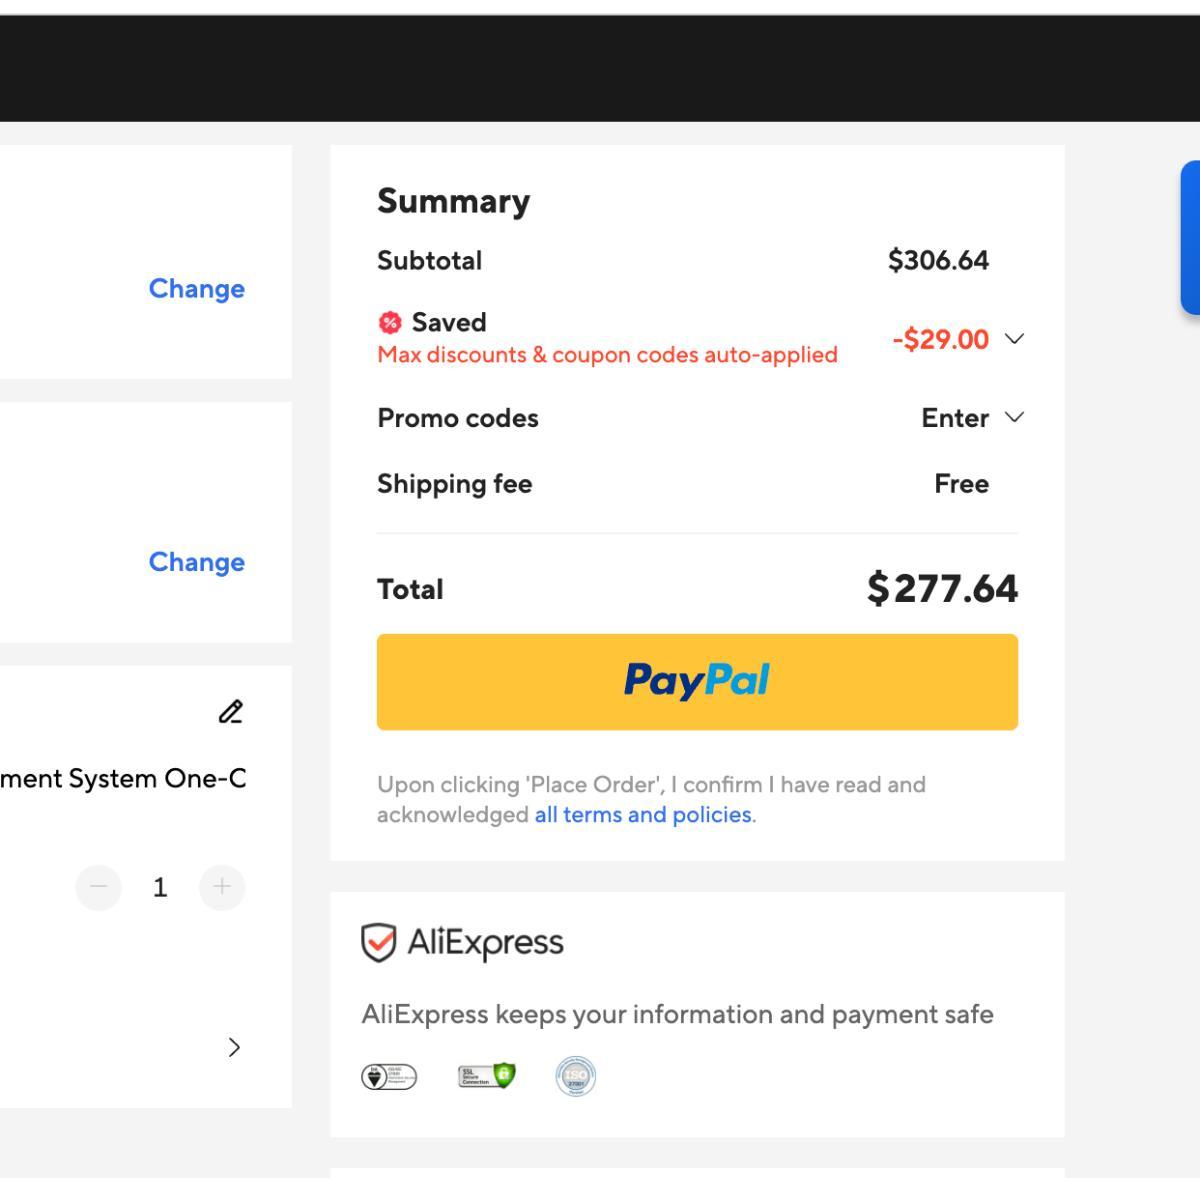1200x1178 pixels.
Task: Pay with the yellow PayPal button
Action: tap(697, 682)
